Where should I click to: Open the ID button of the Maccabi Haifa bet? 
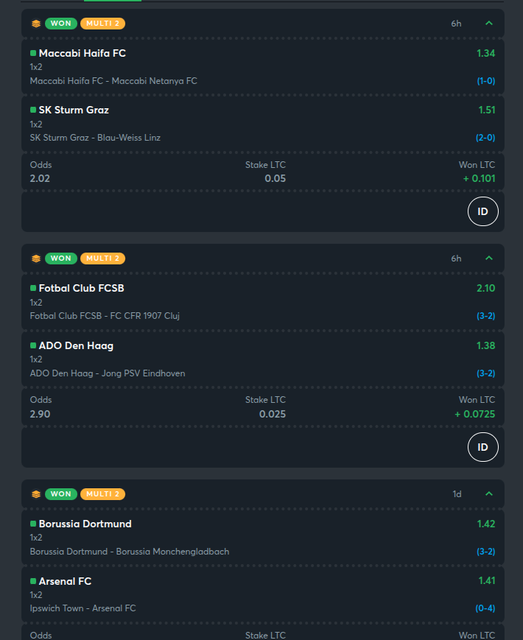tap(483, 211)
